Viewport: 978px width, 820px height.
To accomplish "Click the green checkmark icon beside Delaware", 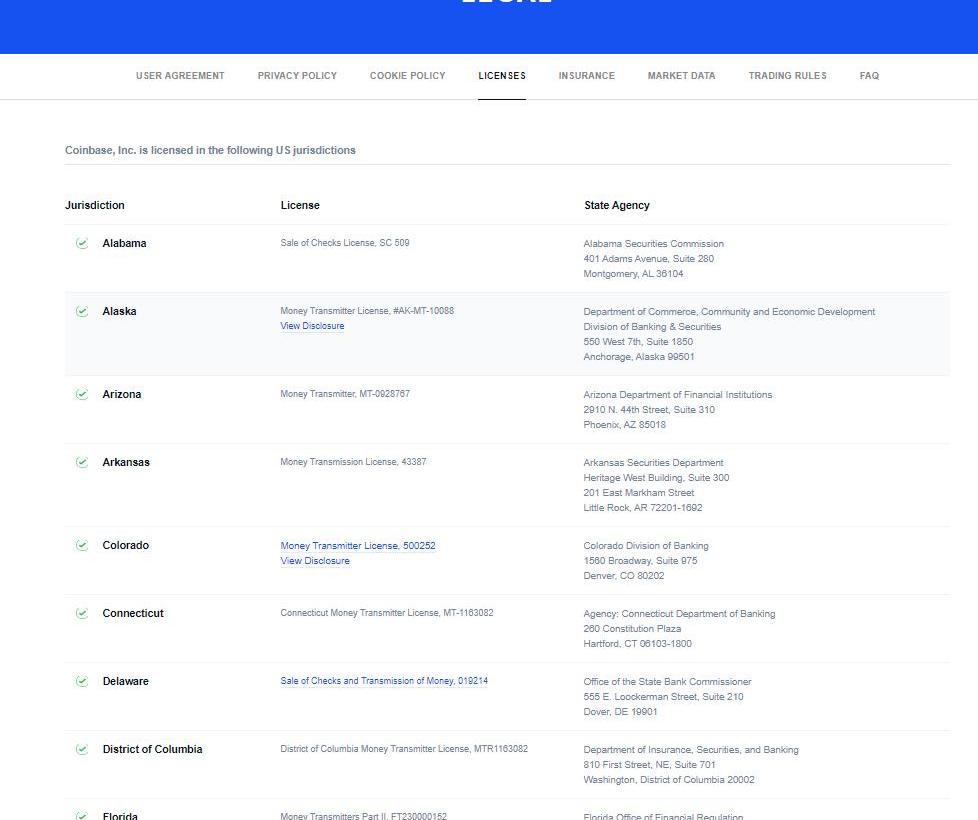I will [x=82, y=681].
